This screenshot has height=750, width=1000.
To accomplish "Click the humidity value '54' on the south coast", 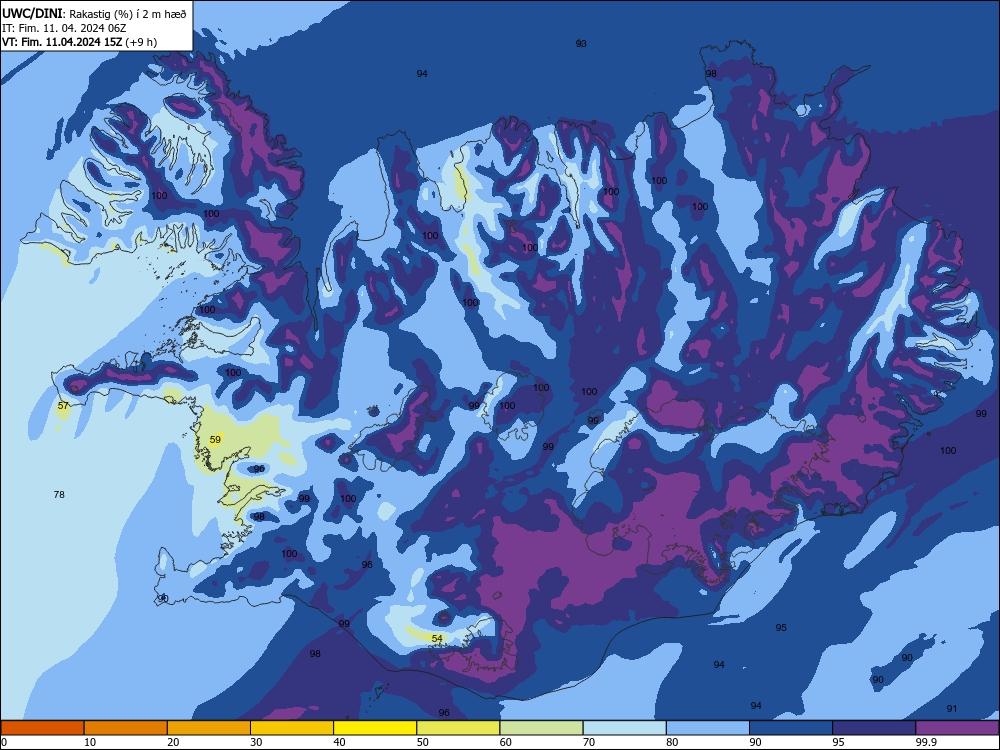I will click(x=437, y=638).
